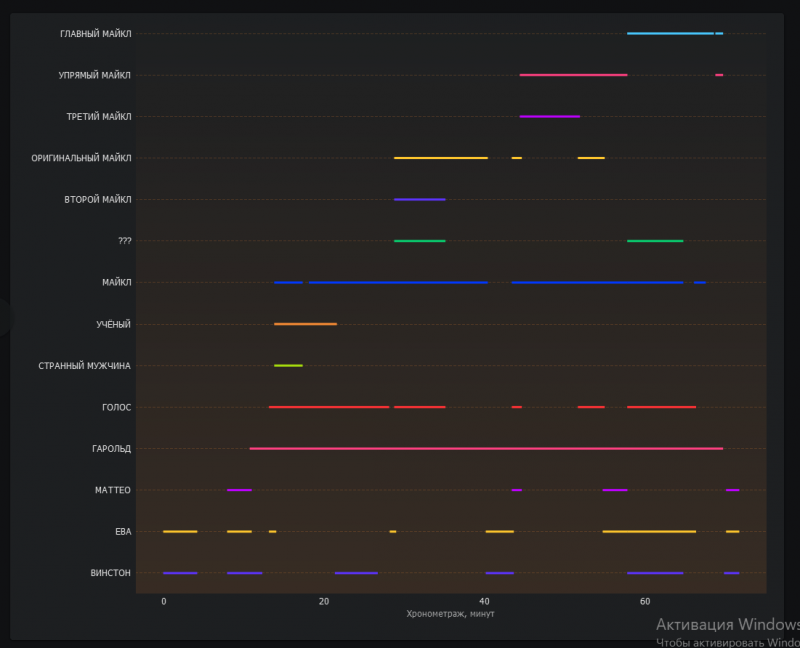Select the longest red ГОЛОС bar
The width and height of the screenshot is (800, 648).
329,407
